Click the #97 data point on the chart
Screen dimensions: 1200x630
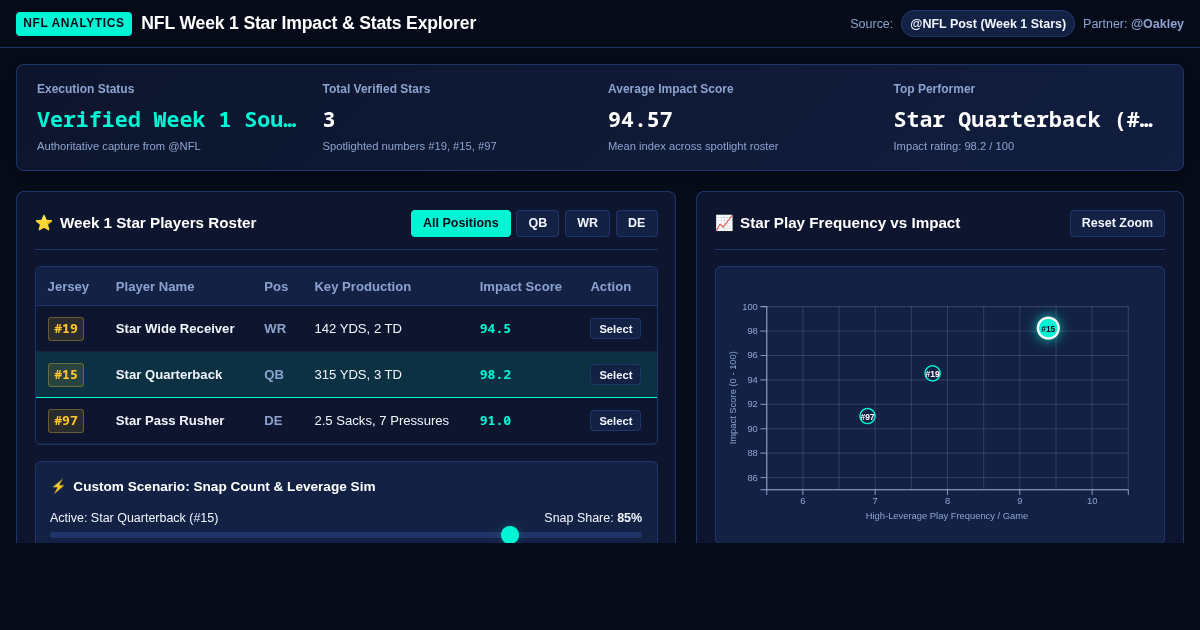[868, 416]
